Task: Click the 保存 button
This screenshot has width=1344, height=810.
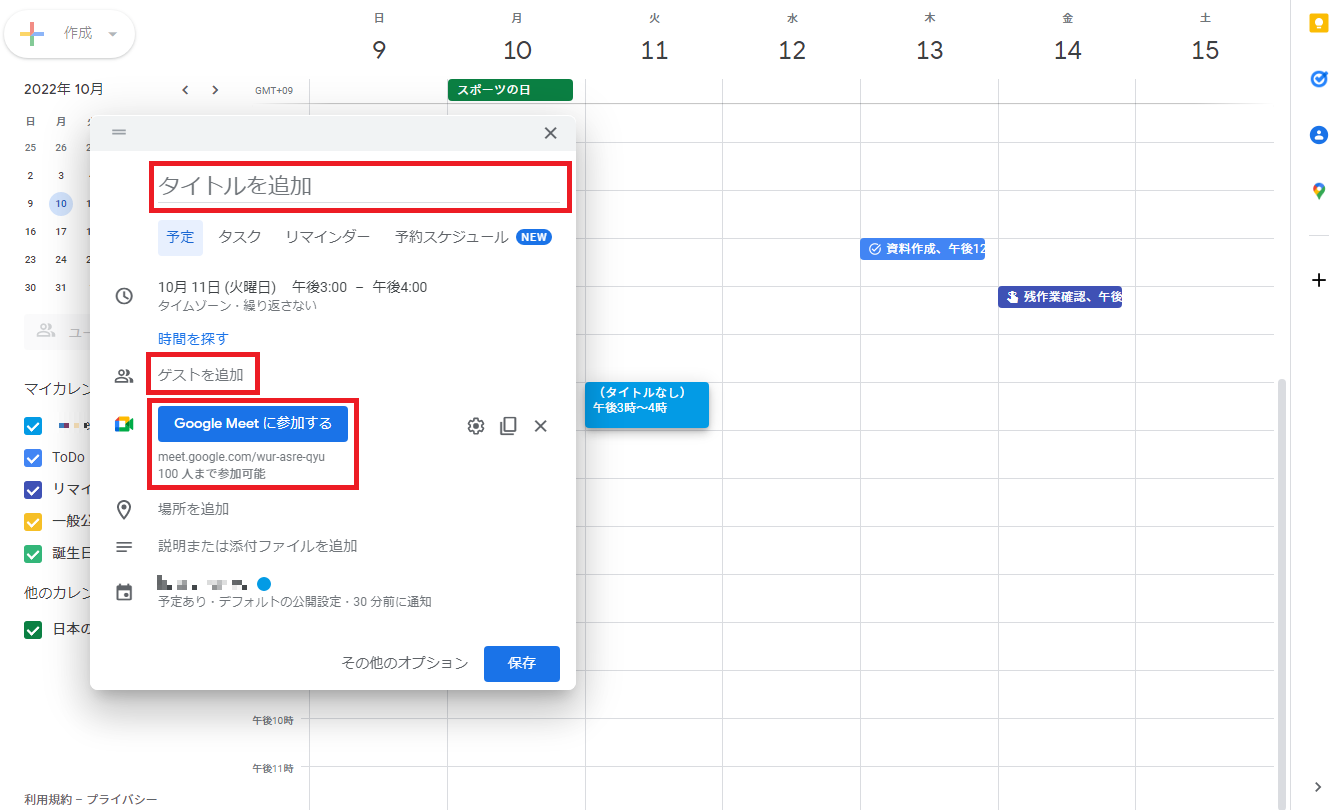Action: pyautogui.click(x=521, y=663)
